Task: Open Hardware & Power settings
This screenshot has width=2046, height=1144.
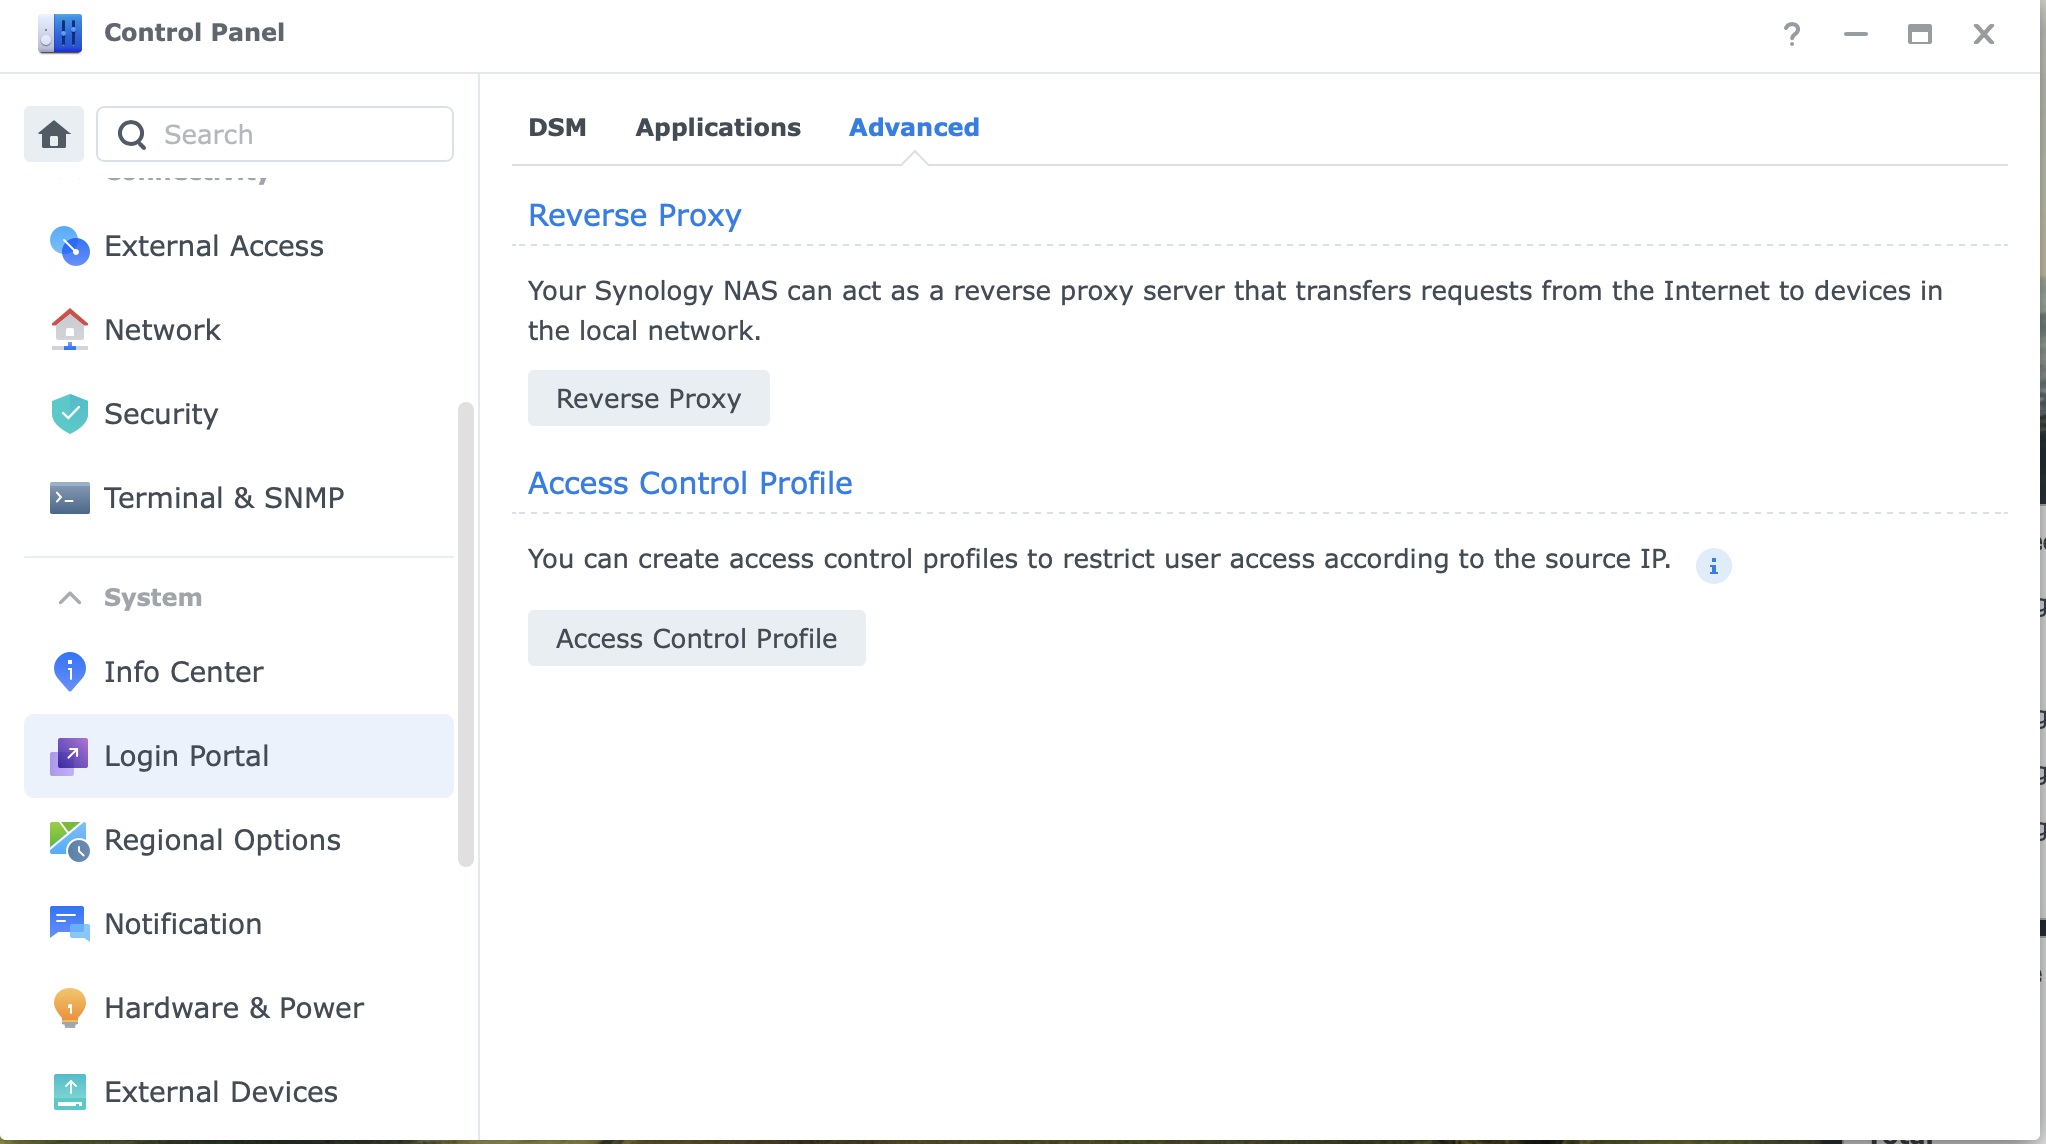Action: click(233, 1008)
